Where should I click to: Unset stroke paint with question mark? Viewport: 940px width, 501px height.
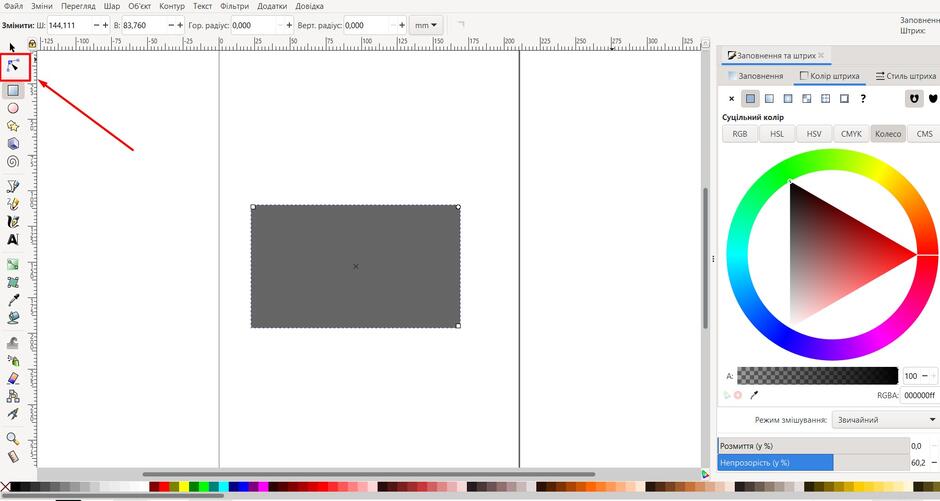pyautogui.click(x=863, y=99)
